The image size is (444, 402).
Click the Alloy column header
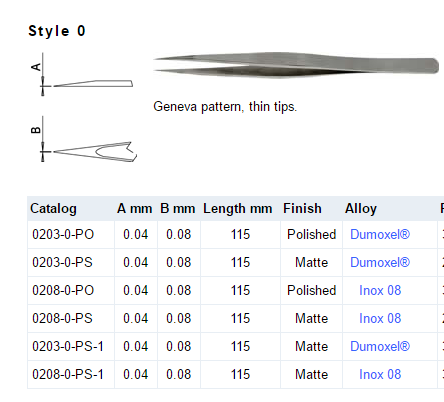click(361, 209)
